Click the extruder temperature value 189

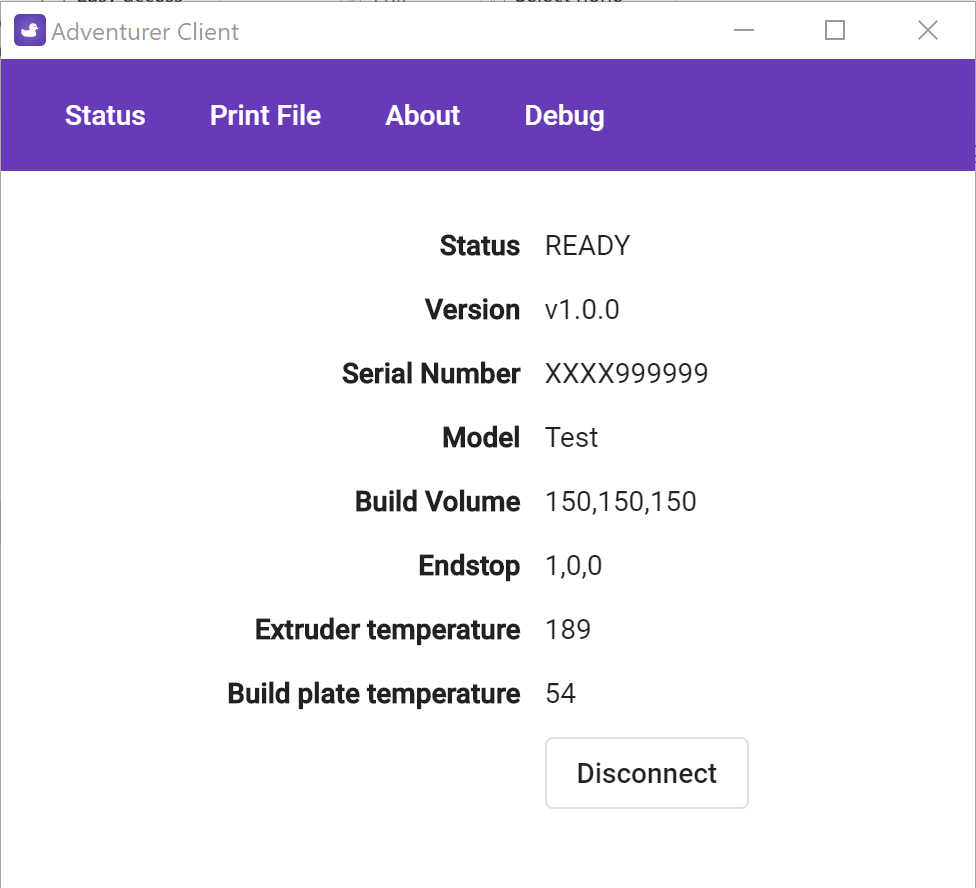(568, 630)
